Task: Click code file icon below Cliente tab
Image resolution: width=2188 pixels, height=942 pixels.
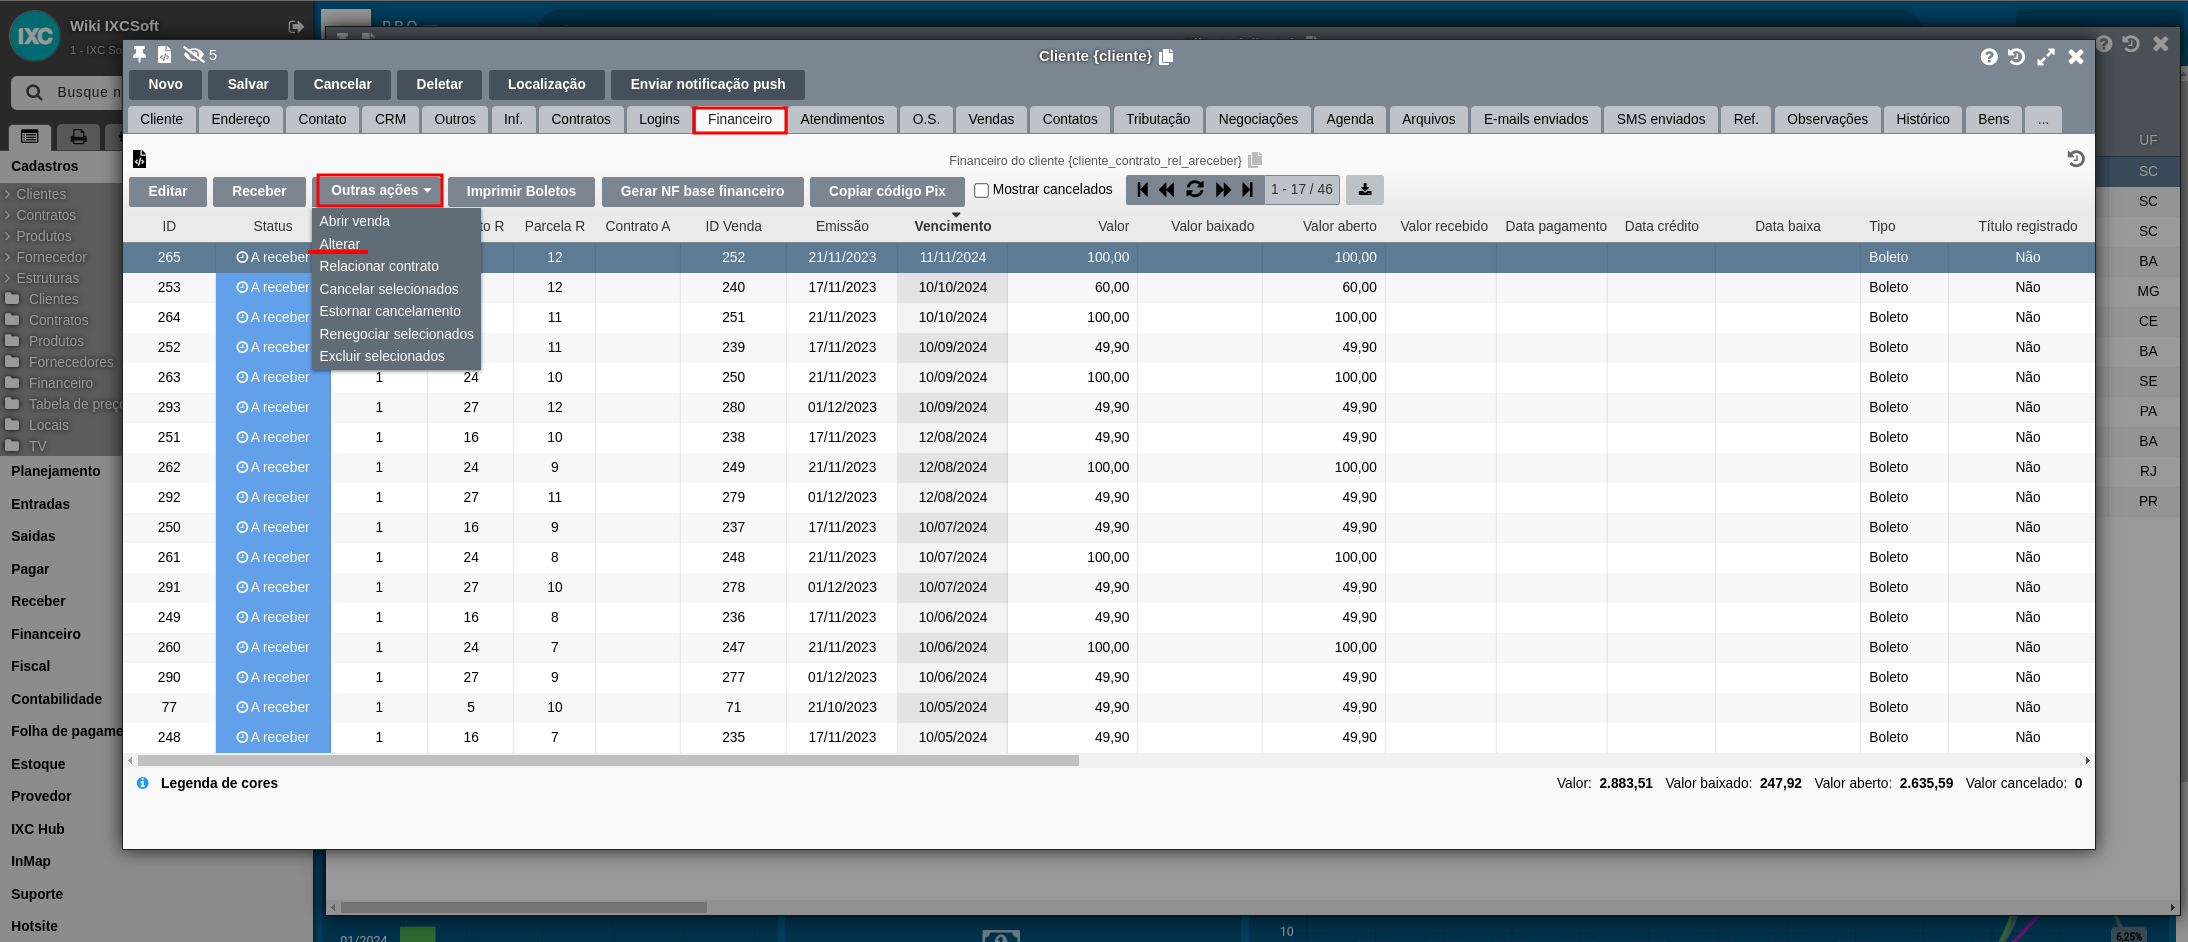Action: pos(139,159)
